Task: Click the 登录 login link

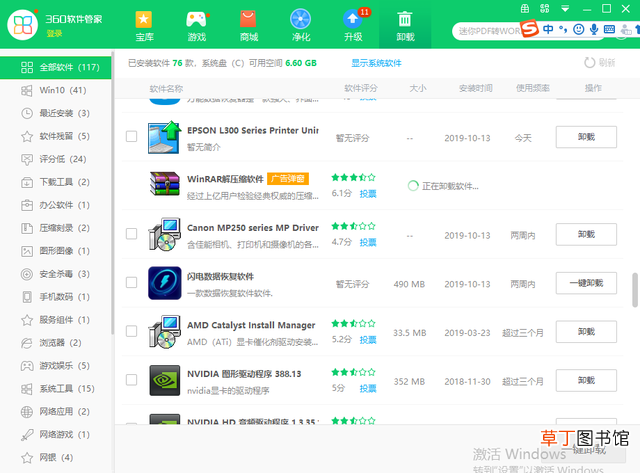Action: [x=54, y=33]
